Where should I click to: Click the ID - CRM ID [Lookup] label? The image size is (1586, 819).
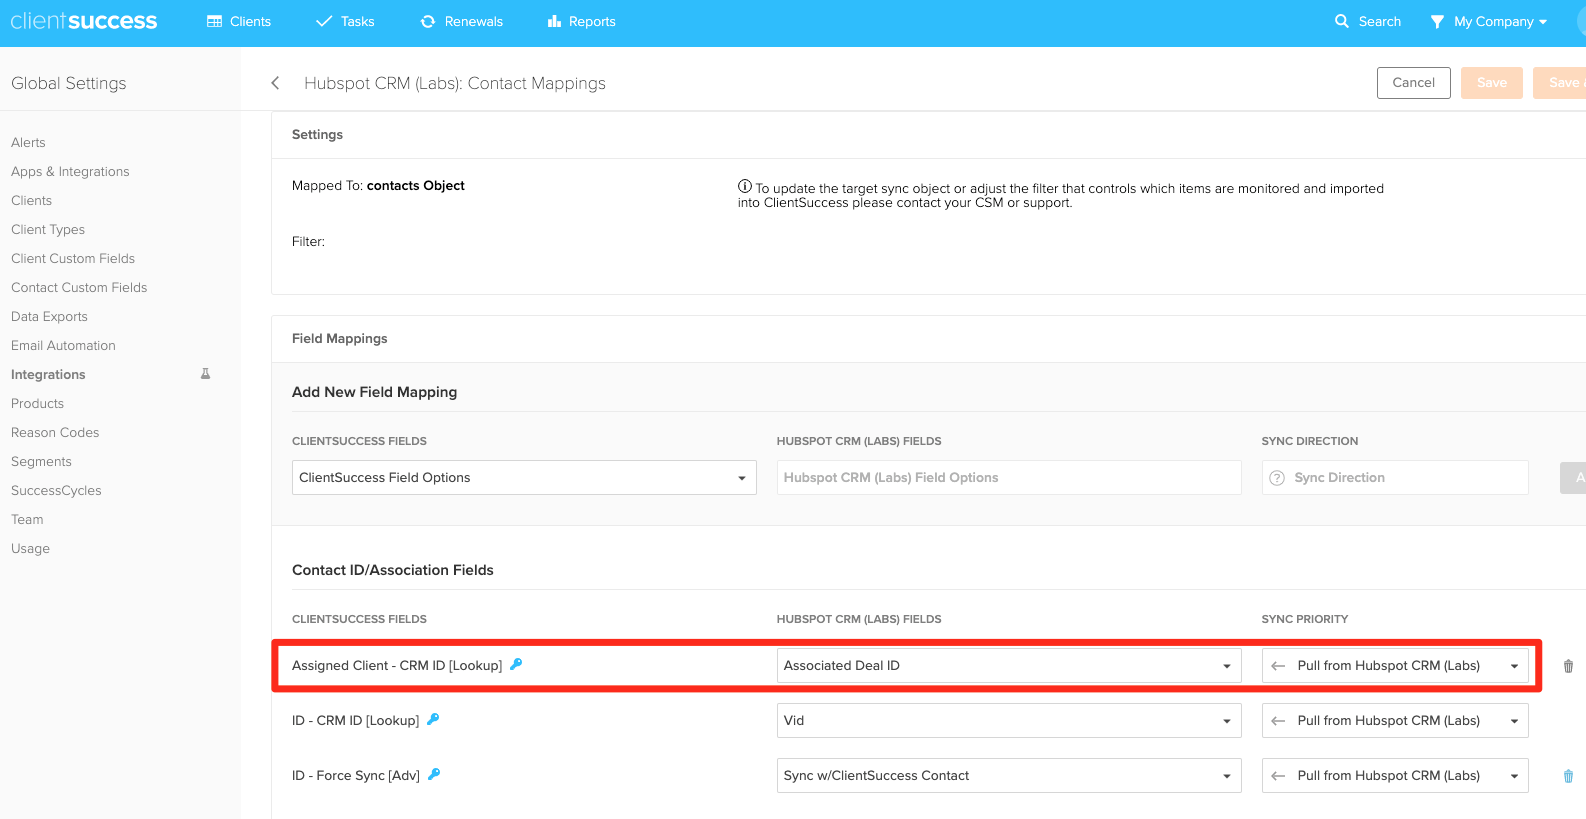(x=355, y=721)
